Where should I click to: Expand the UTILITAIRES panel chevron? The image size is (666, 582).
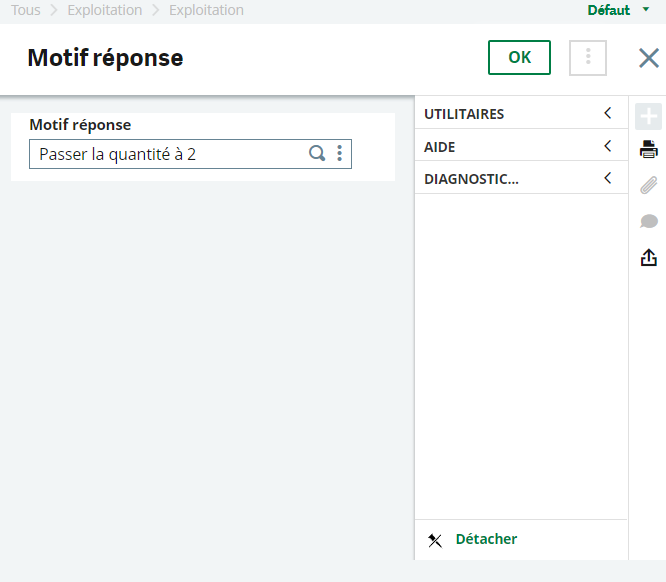click(607, 113)
